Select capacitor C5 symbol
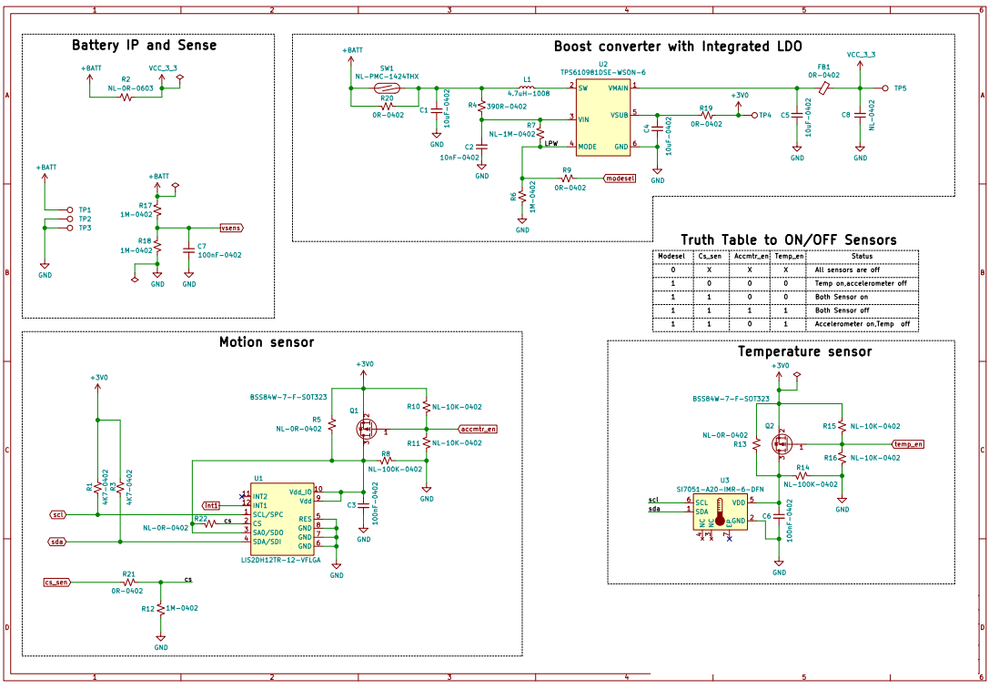The image size is (999, 691). tap(796, 115)
